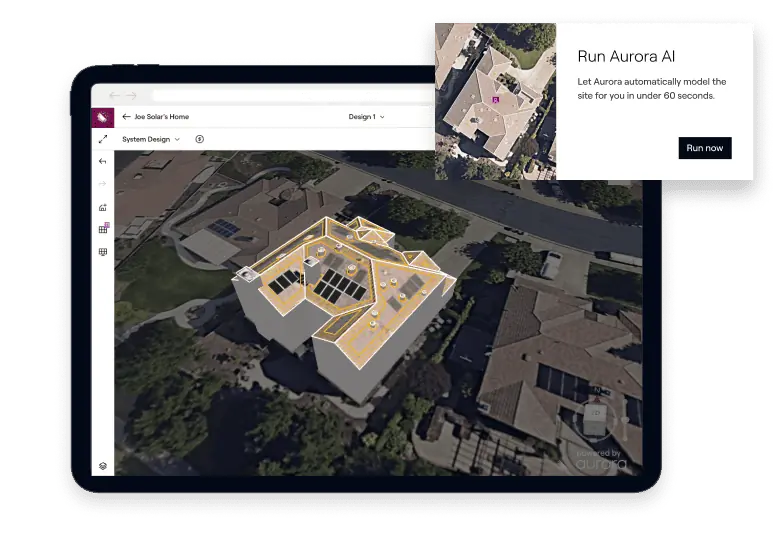Select the roof/site modeling tool icon
778x557 pixels.
coord(102,207)
